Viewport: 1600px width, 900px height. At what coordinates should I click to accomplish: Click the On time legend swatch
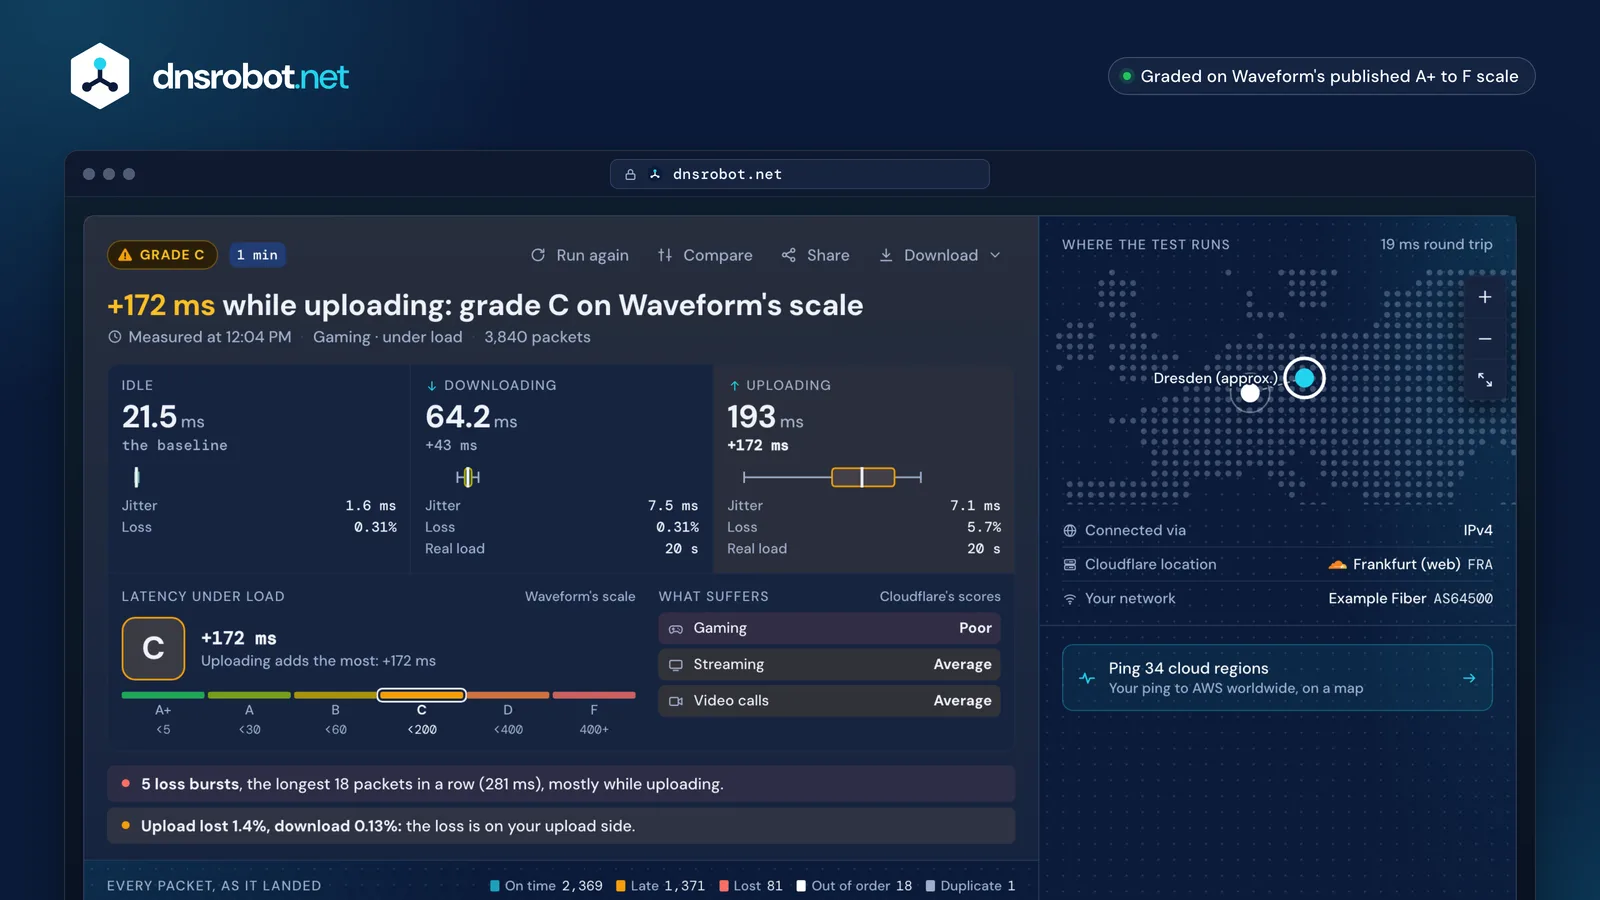(495, 886)
